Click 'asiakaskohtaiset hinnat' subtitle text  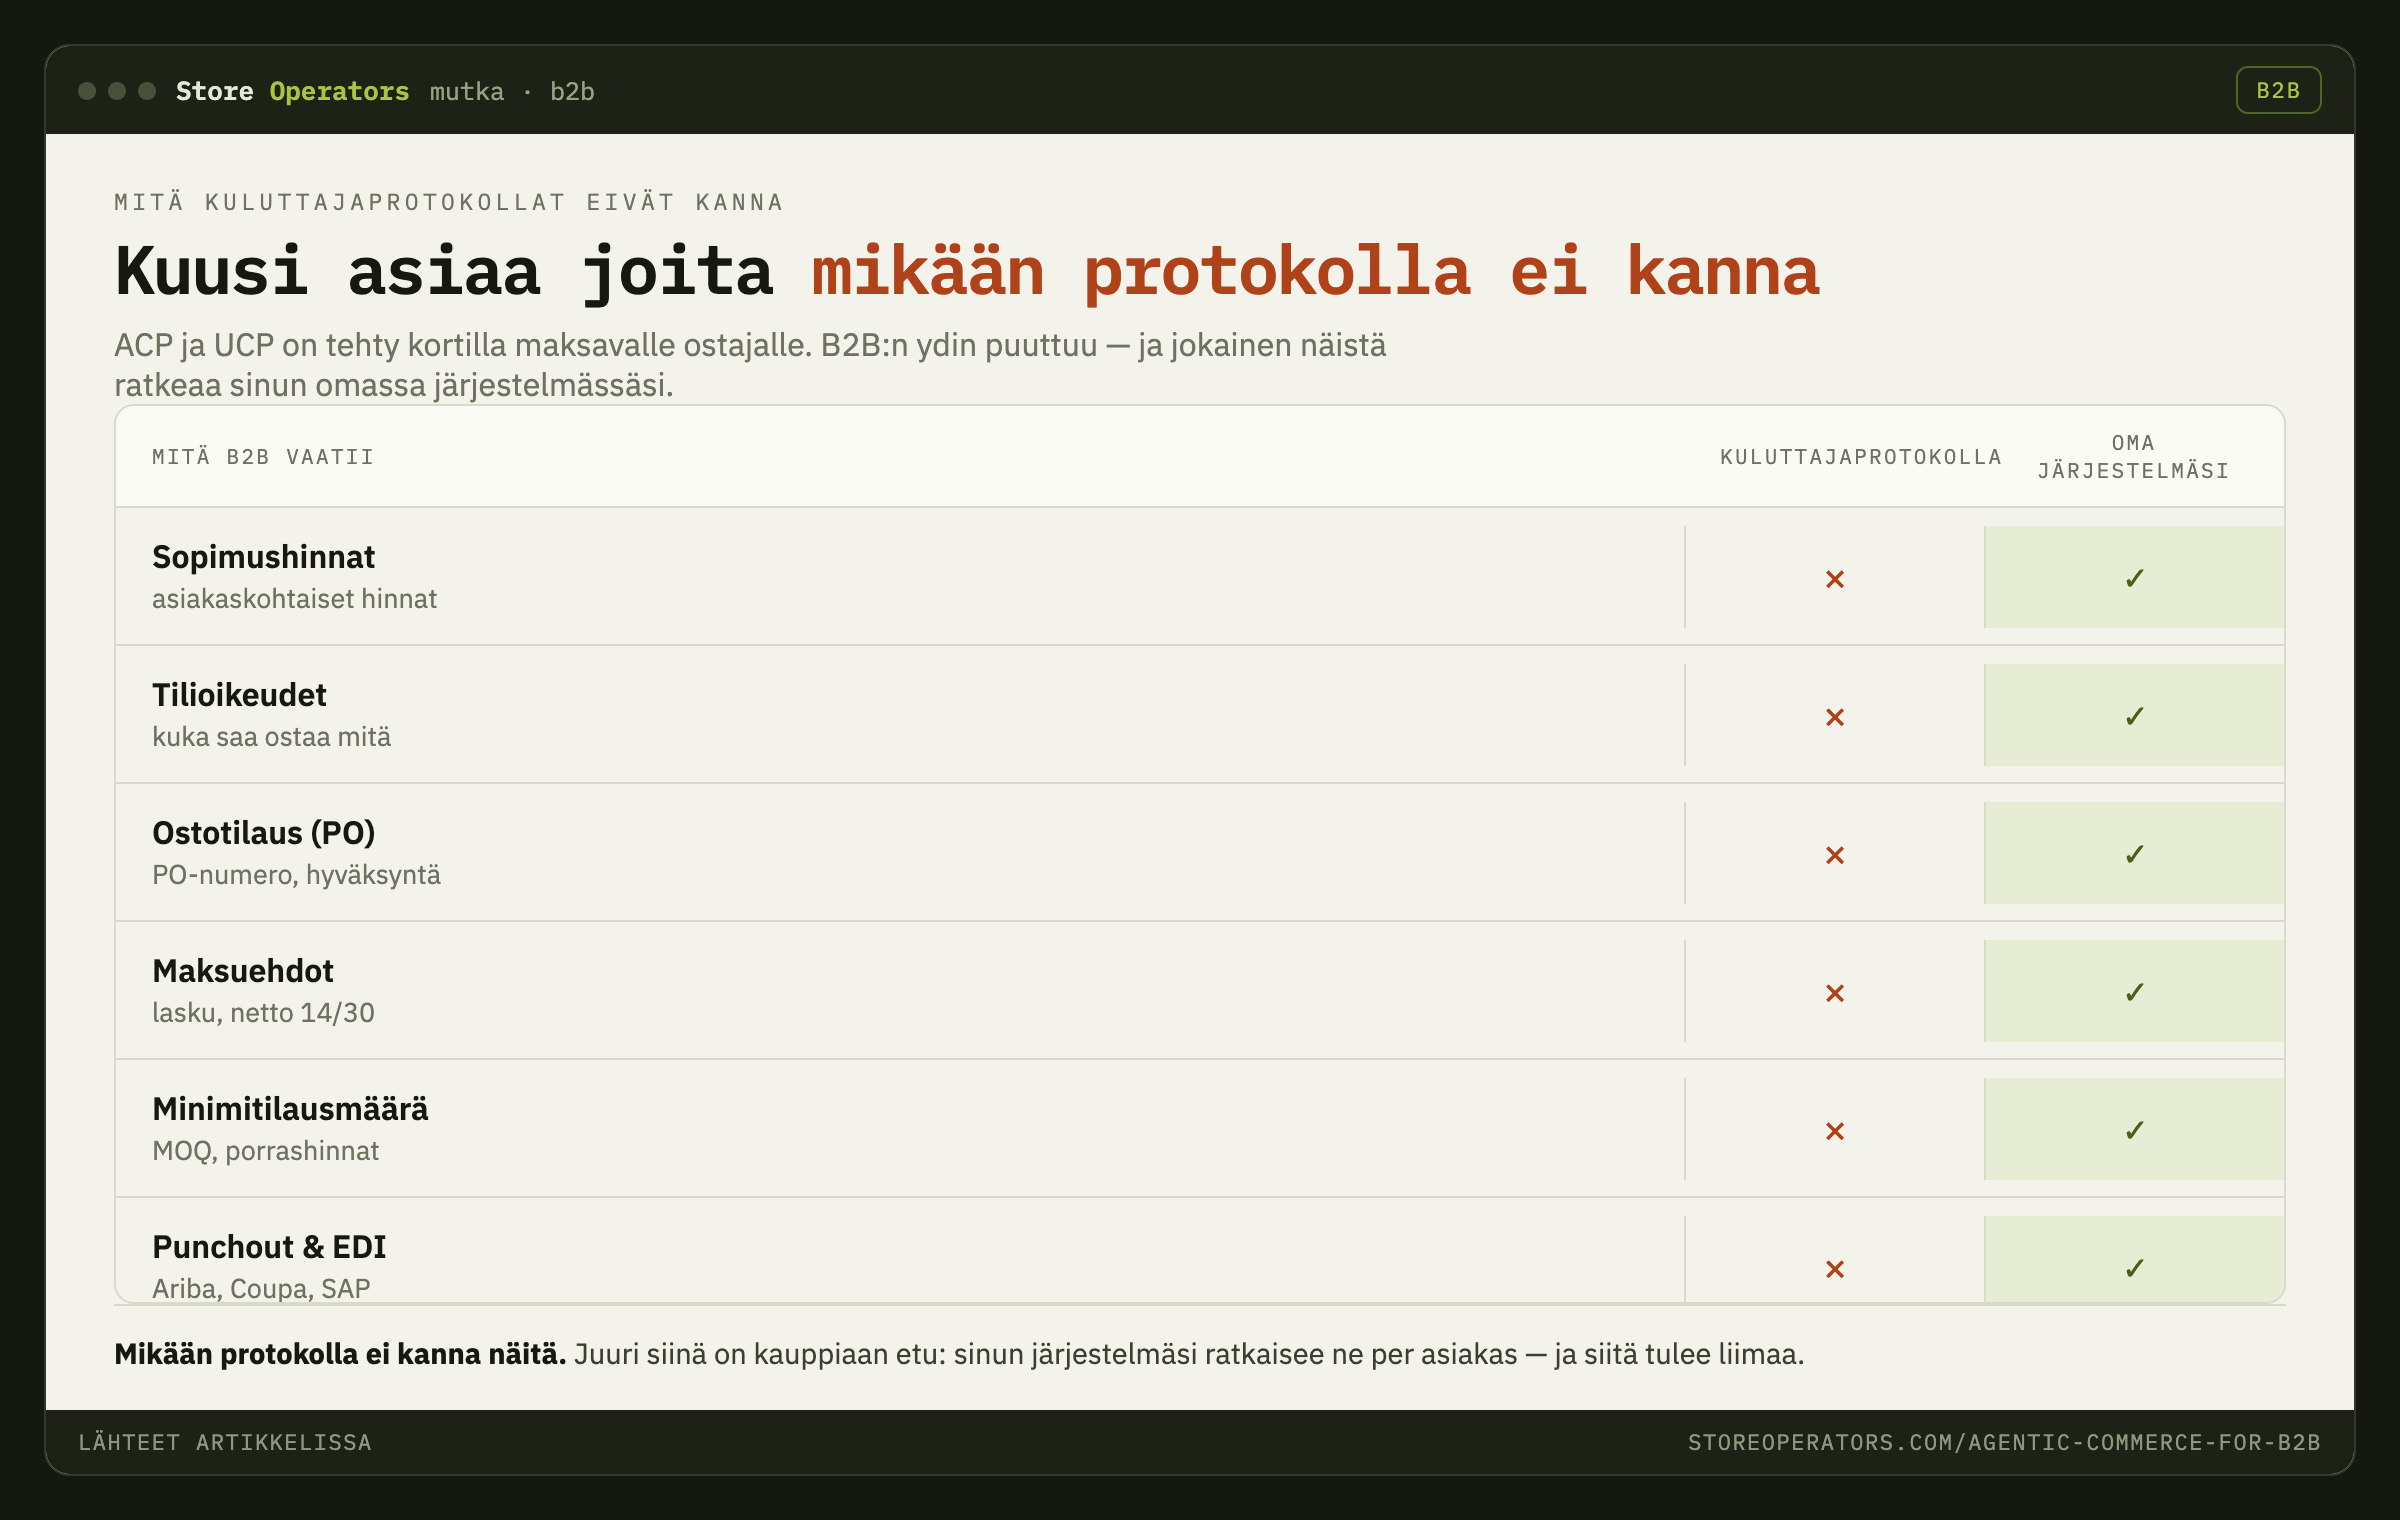(294, 598)
